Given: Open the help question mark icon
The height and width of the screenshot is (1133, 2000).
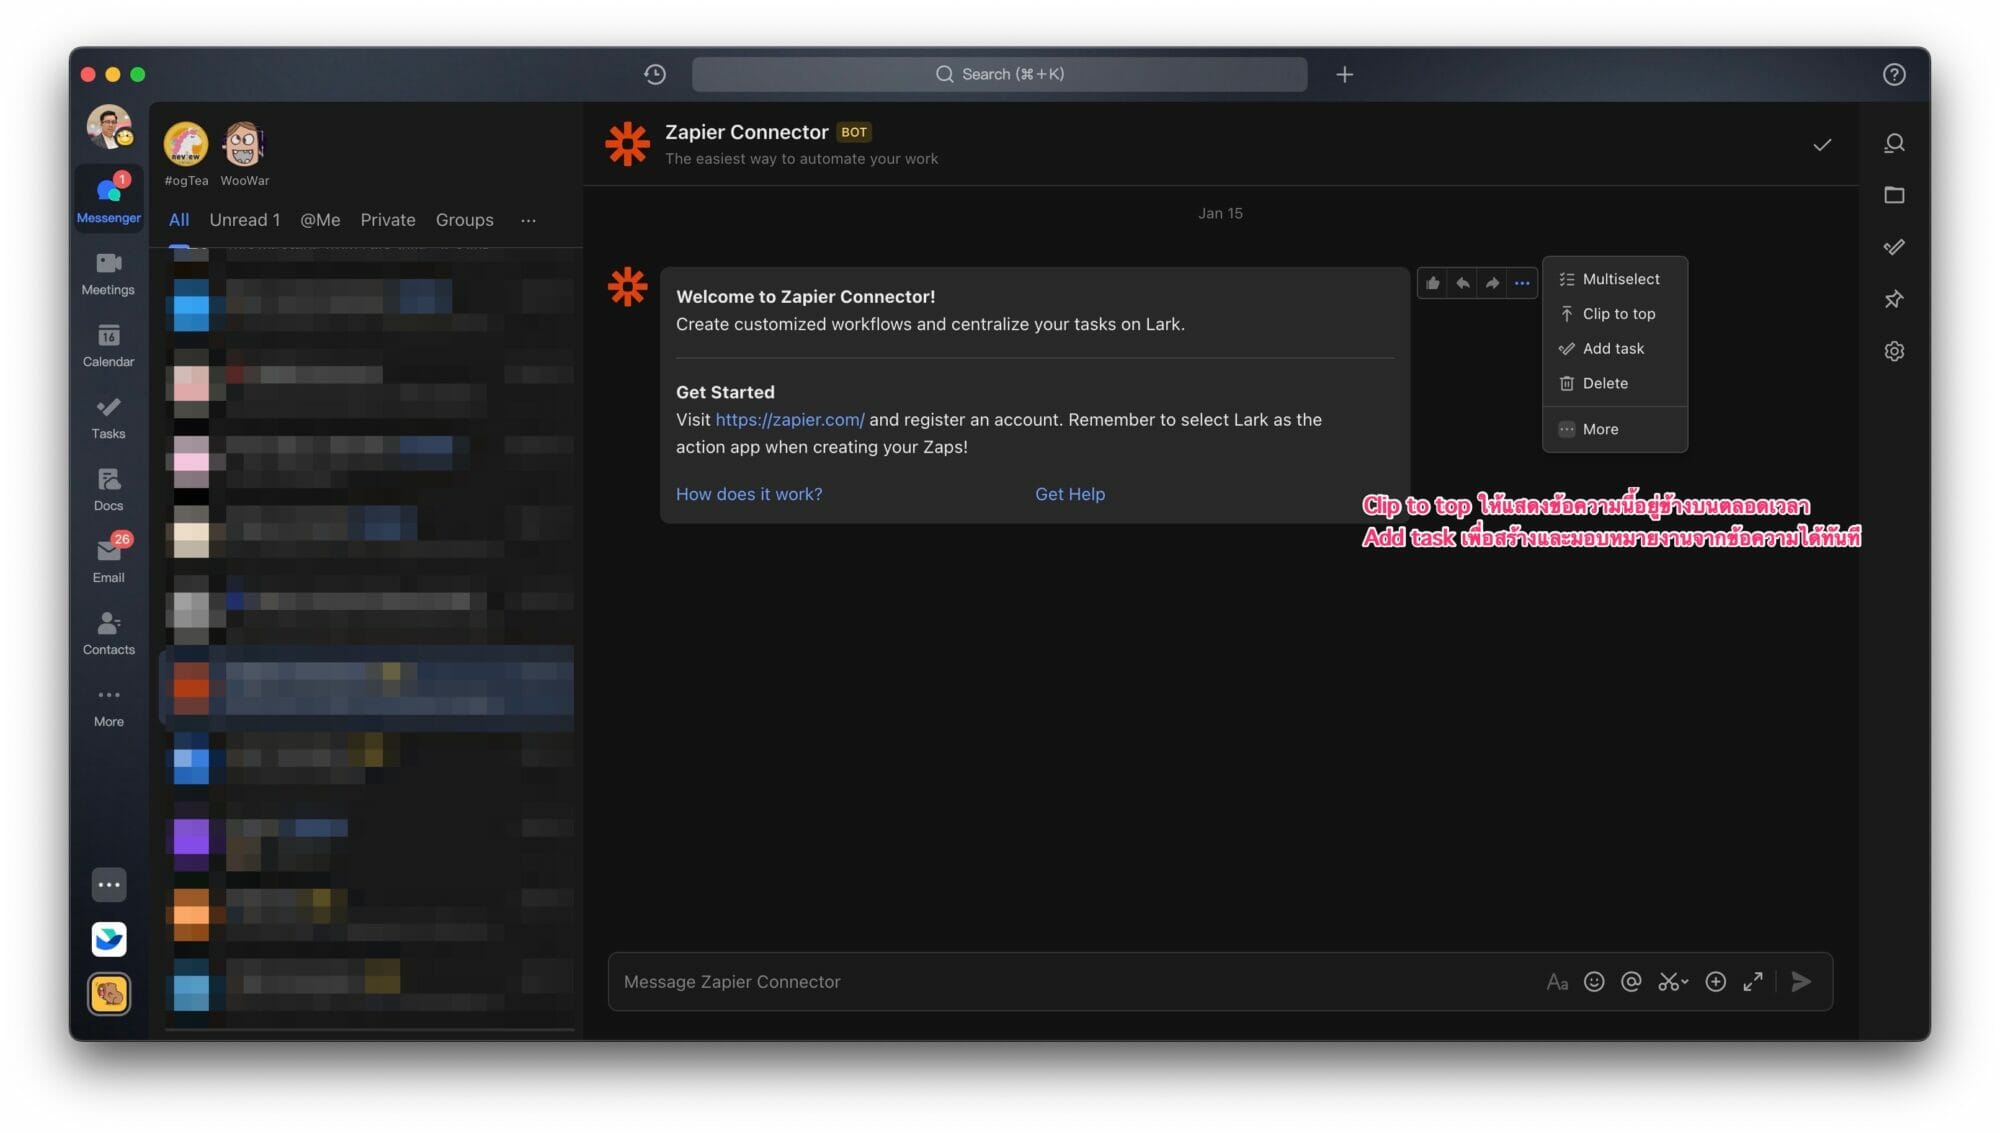Looking at the screenshot, I should [1894, 74].
